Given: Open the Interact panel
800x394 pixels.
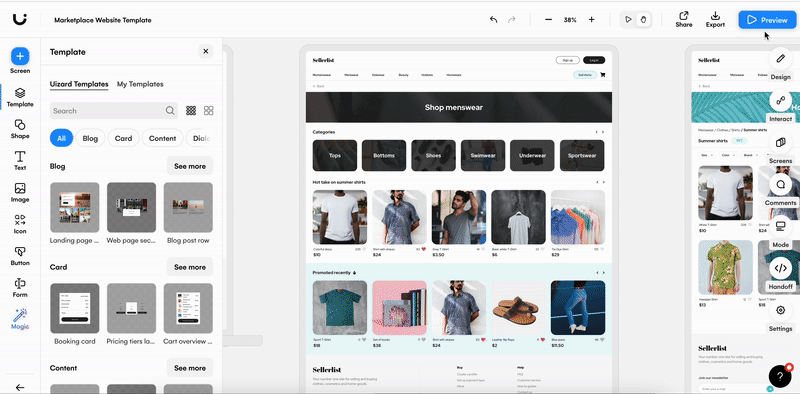Looking at the screenshot, I should point(780,106).
